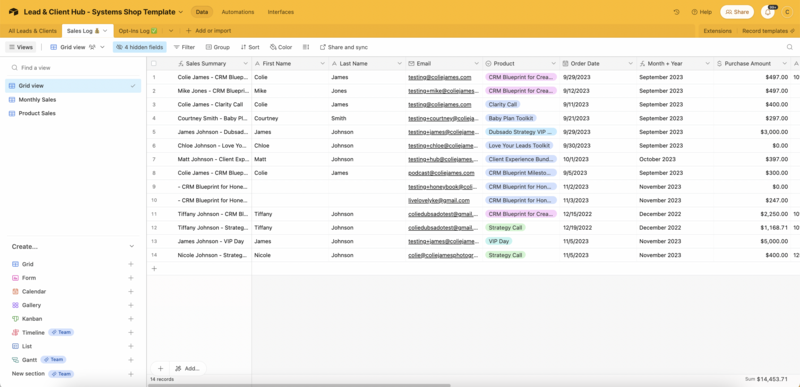Open the First Name column dropdown
The width and height of the screenshot is (800, 387).
coord(322,64)
